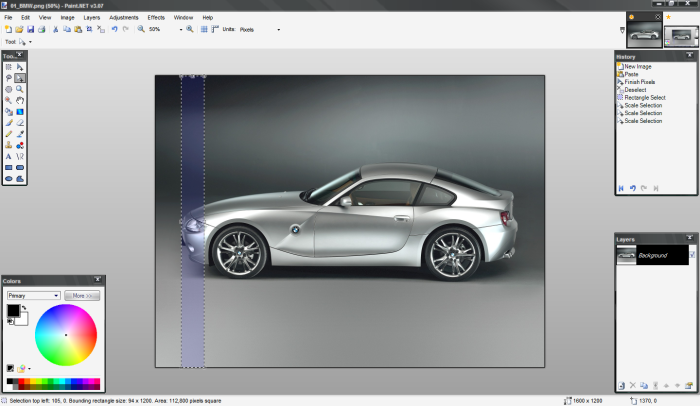The width and height of the screenshot is (700, 406).
Task: Select 'Rectangle Select' entry in History
Action: point(644,97)
